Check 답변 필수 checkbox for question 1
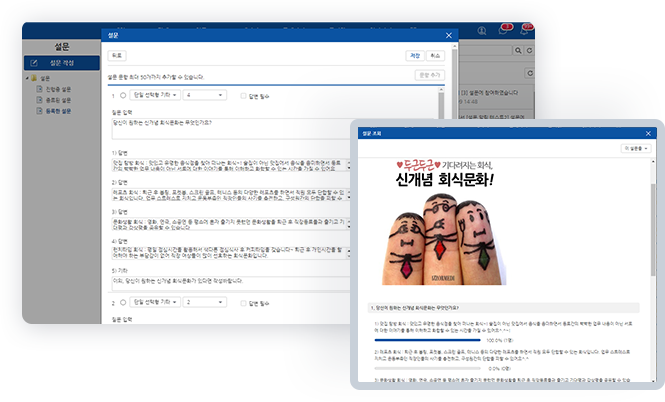 tap(243, 96)
